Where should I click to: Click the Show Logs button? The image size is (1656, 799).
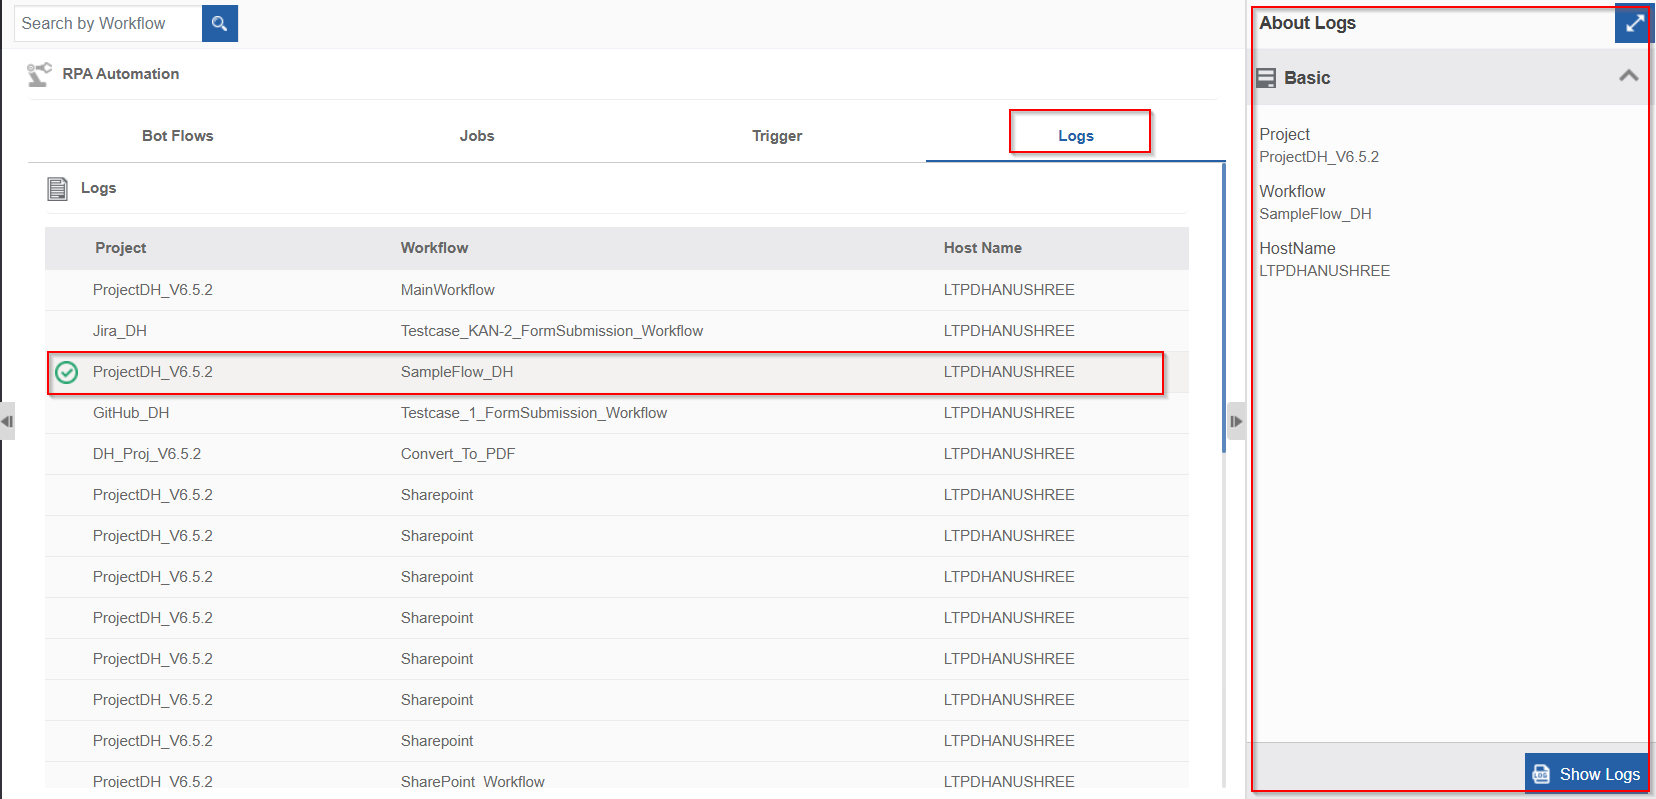pyautogui.click(x=1586, y=774)
